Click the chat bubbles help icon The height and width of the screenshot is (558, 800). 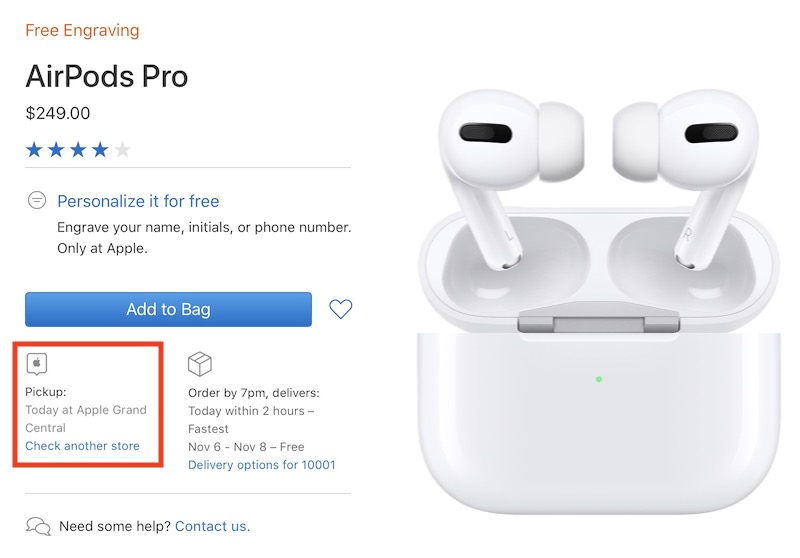coord(38,526)
